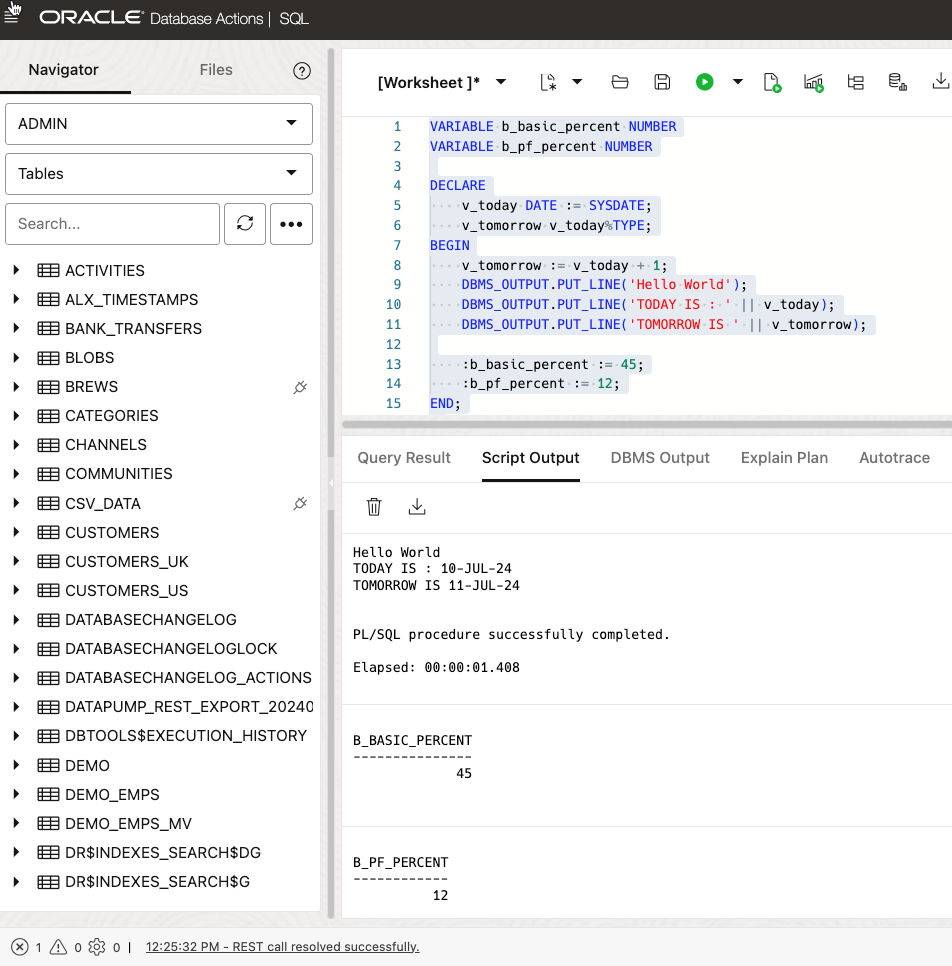Select the CUSTOMERS_US table

pos(127,590)
